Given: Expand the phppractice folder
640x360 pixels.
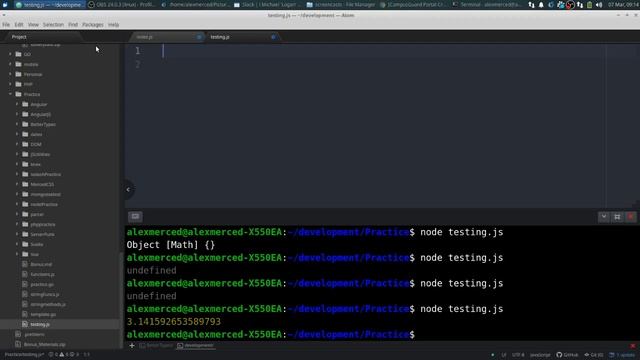Looking at the screenshot, I should click(17, 224).
